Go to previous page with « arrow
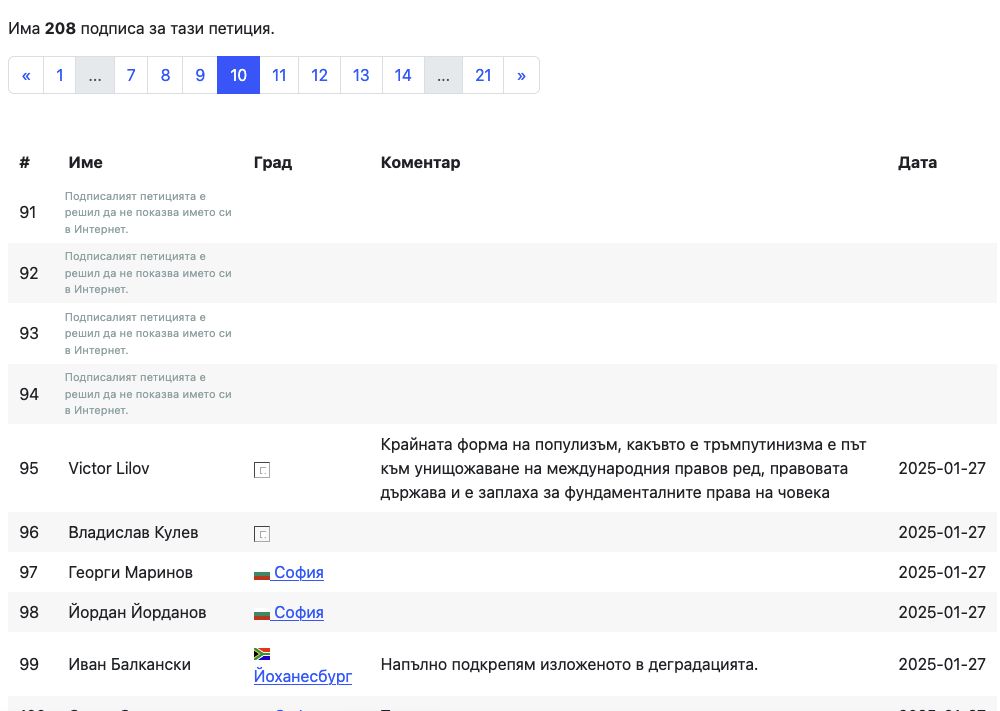This screenshot has height=711, width=1000. pos(26,75)
